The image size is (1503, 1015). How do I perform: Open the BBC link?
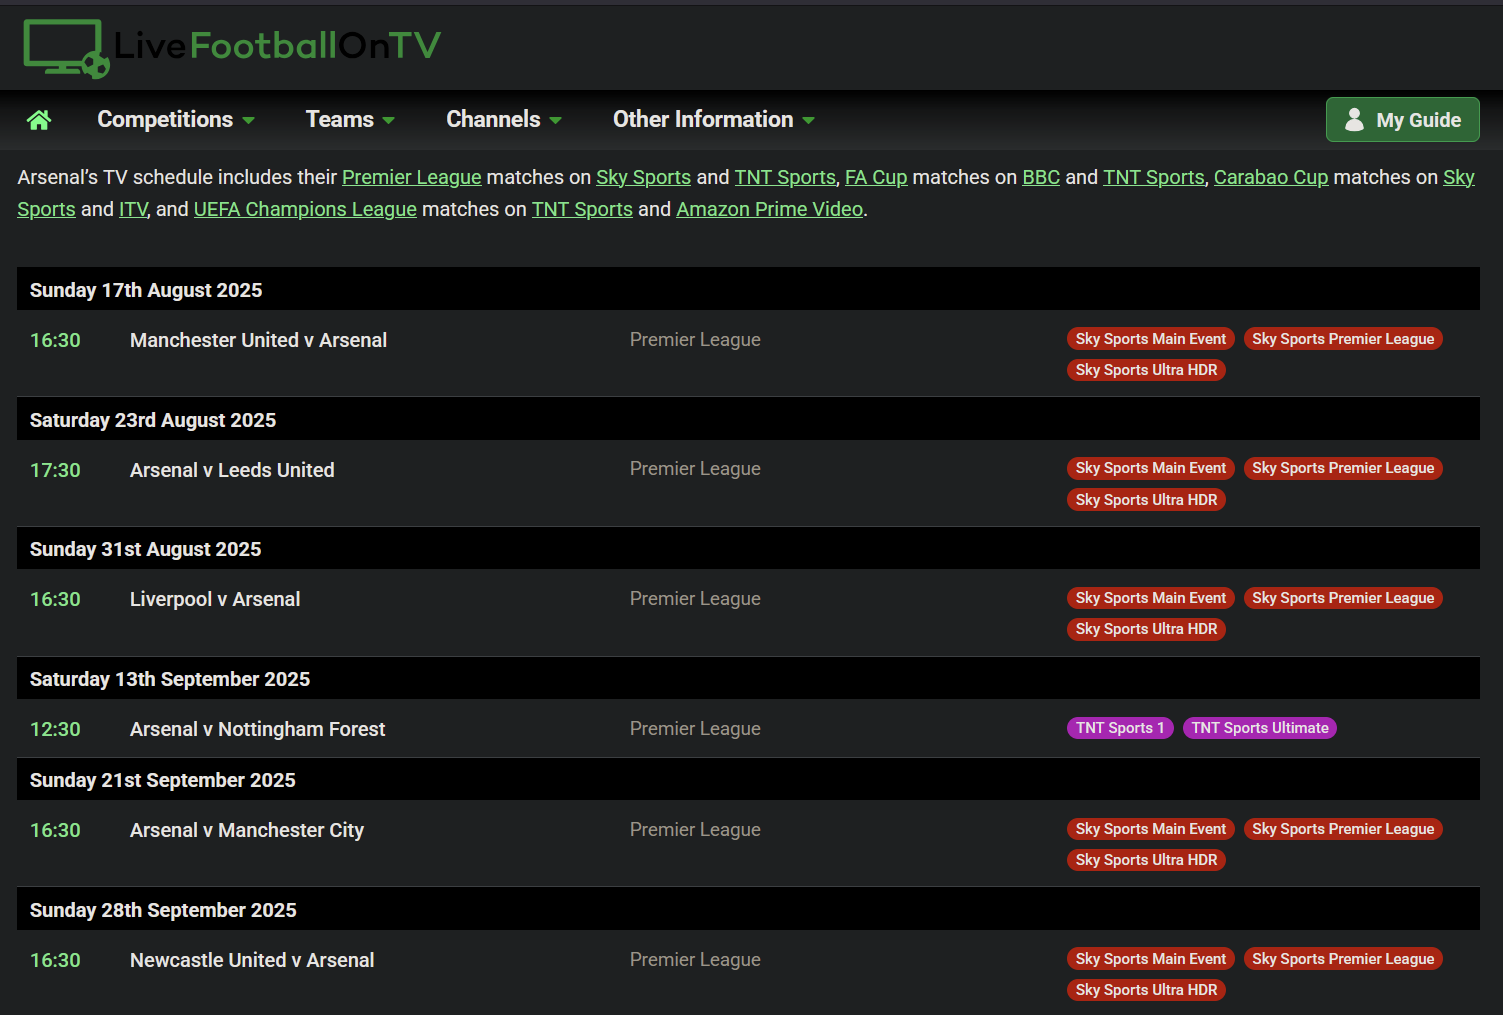1041,177
